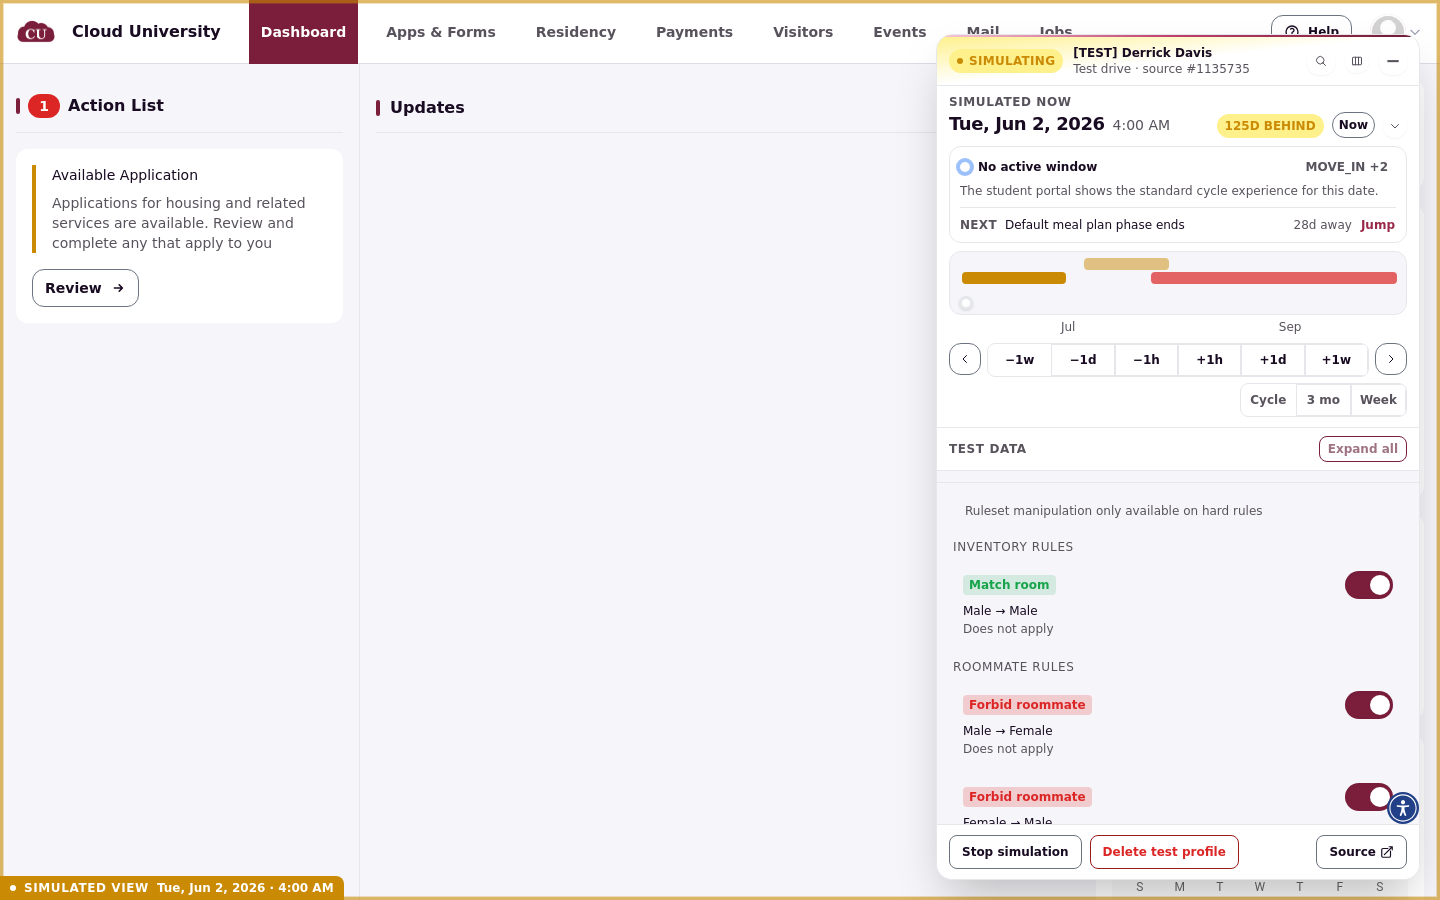The height and width of the screenshot is (900, 1440).
Task: Open the account menu chevron
Action: [1415, 32]
